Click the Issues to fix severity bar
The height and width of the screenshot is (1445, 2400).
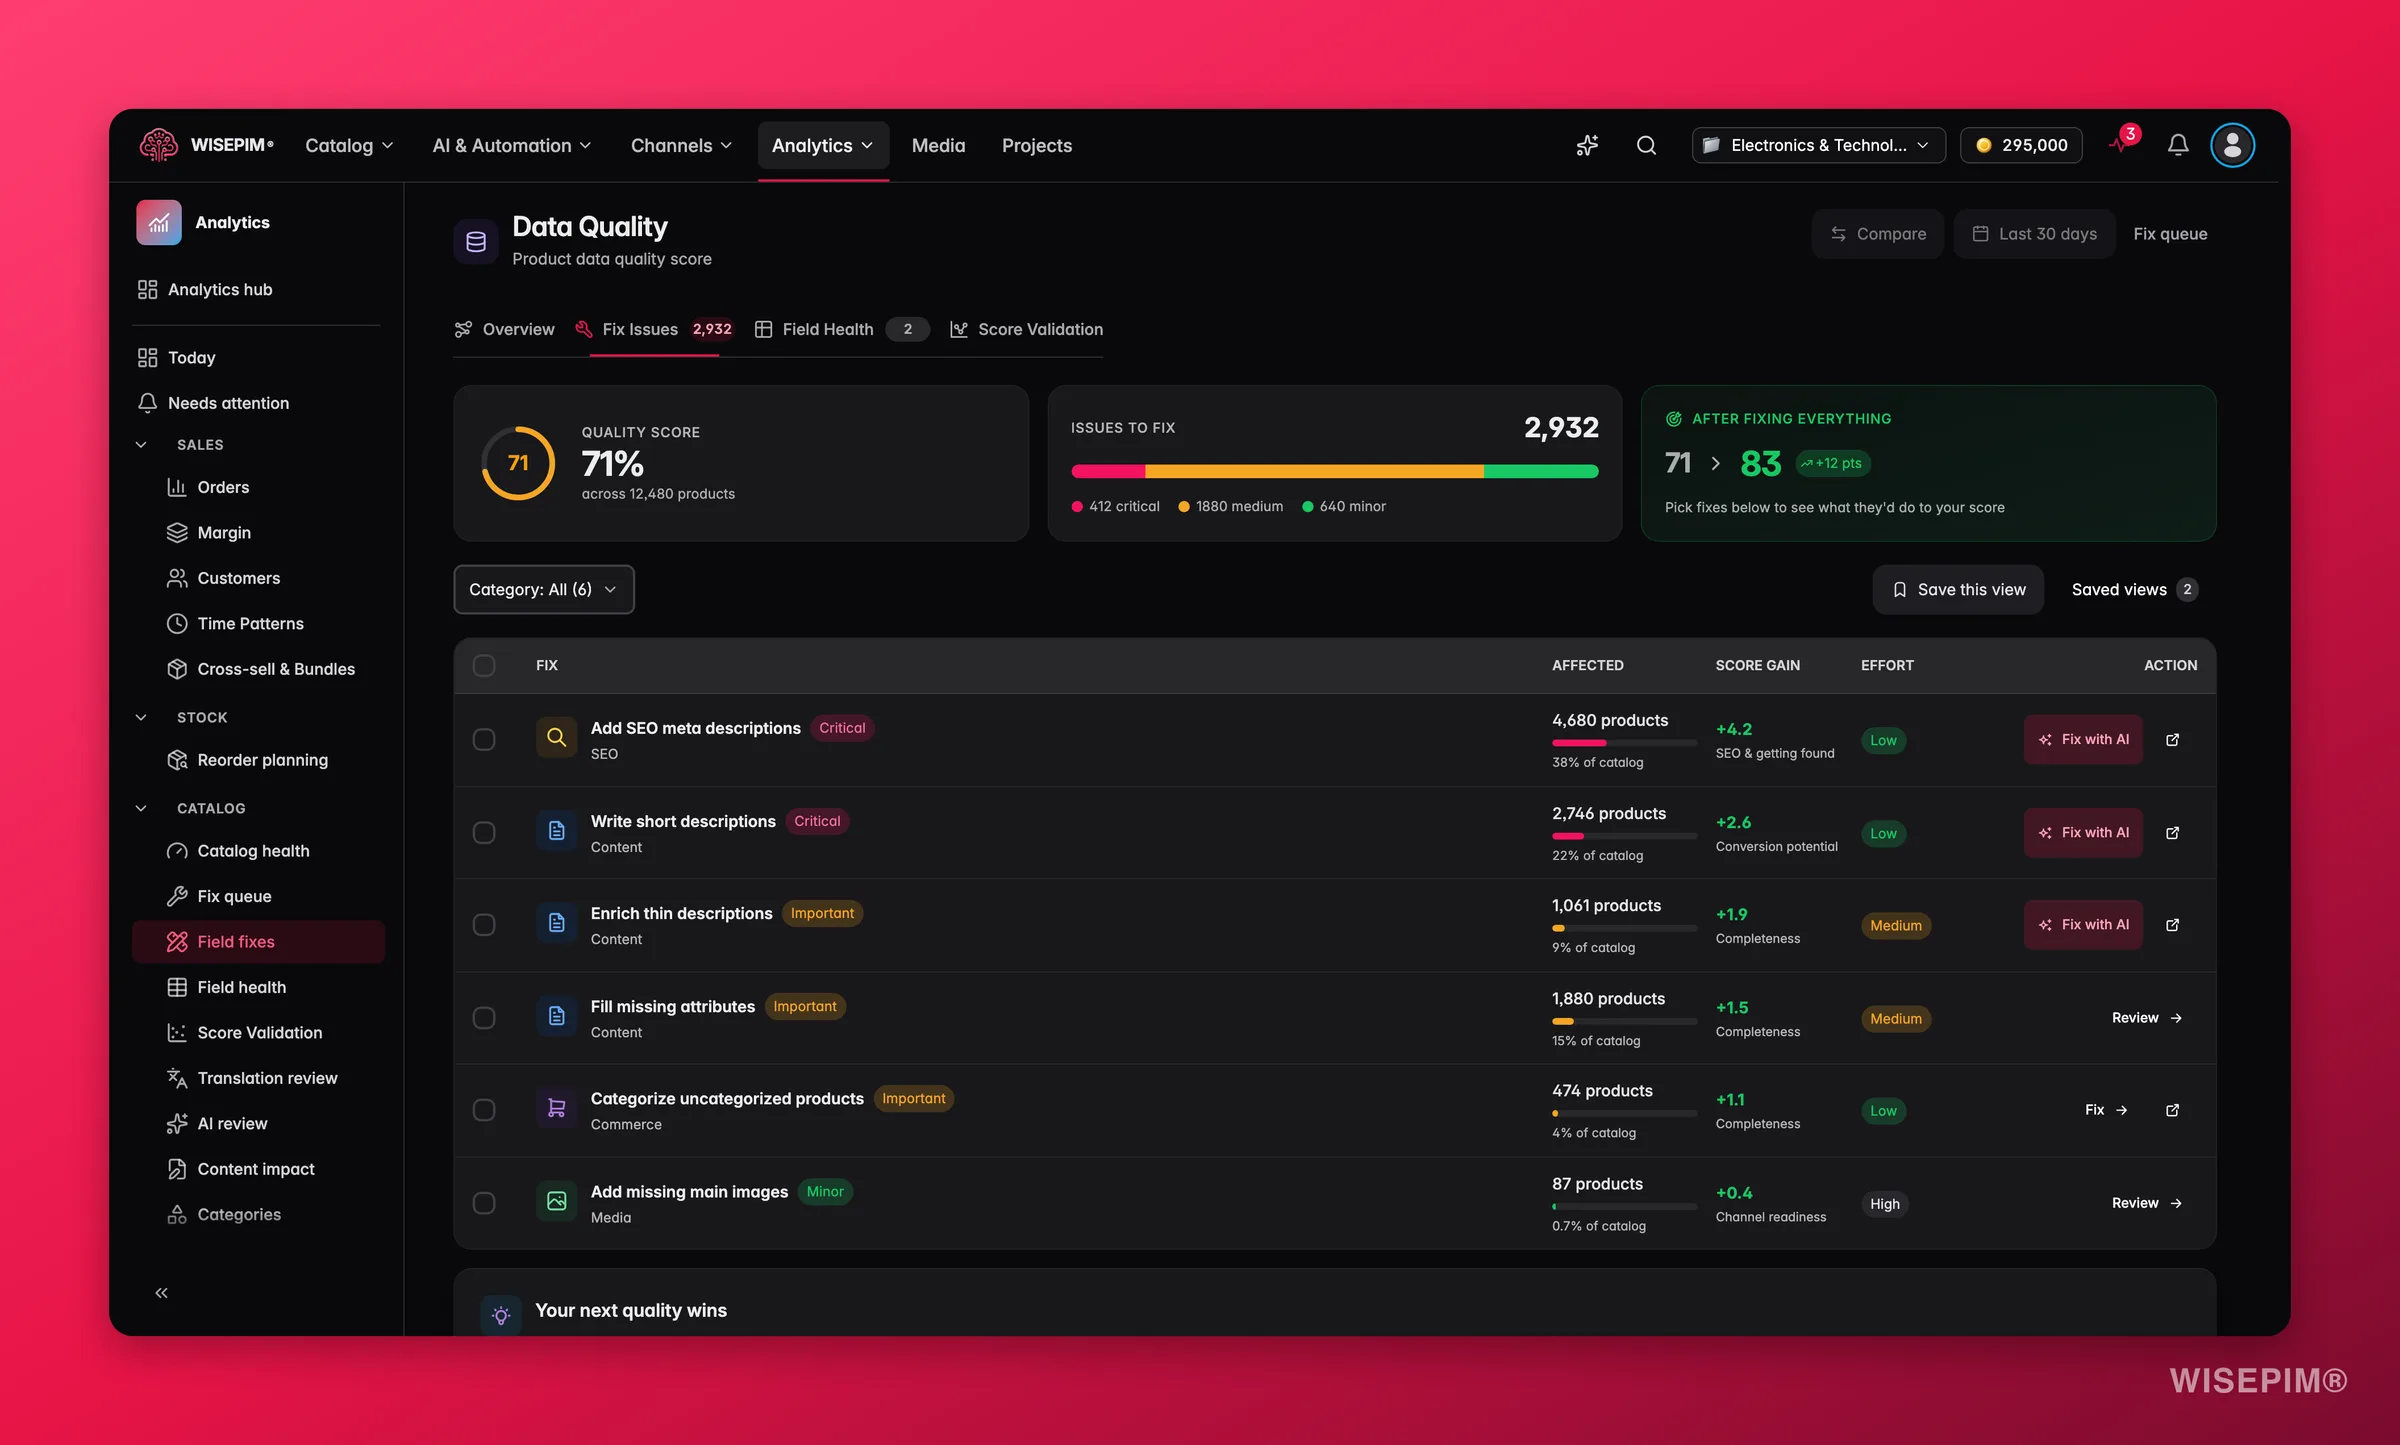click(x=1334, y=471)
